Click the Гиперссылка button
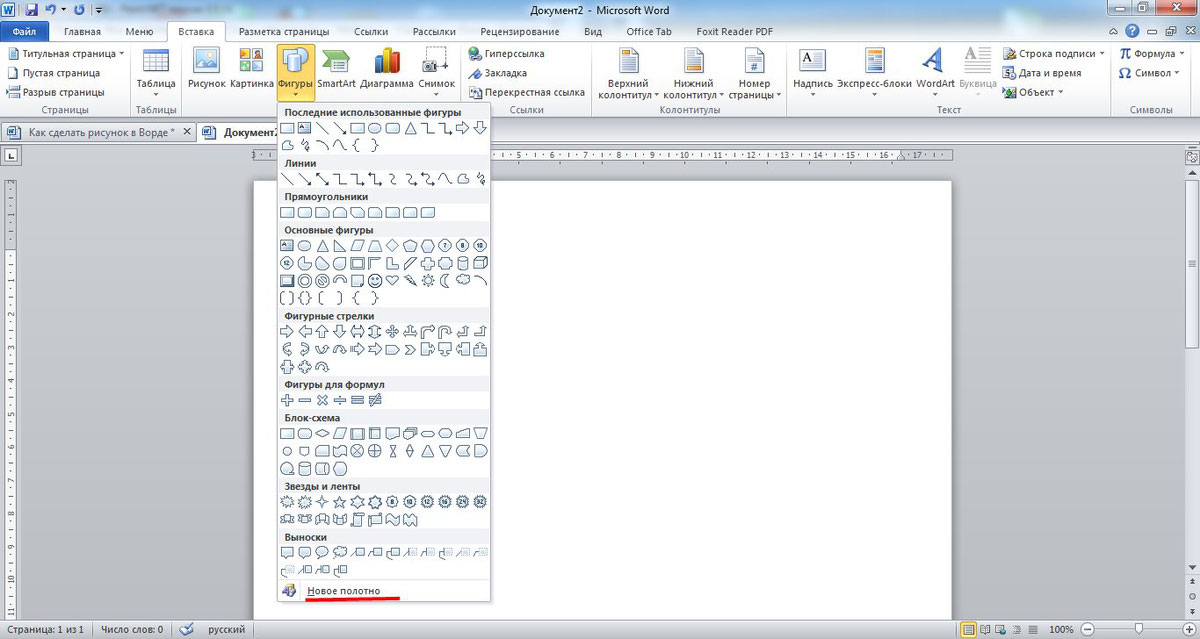Viewport: 1200px width, 639px height. click(x=516, y=53)
